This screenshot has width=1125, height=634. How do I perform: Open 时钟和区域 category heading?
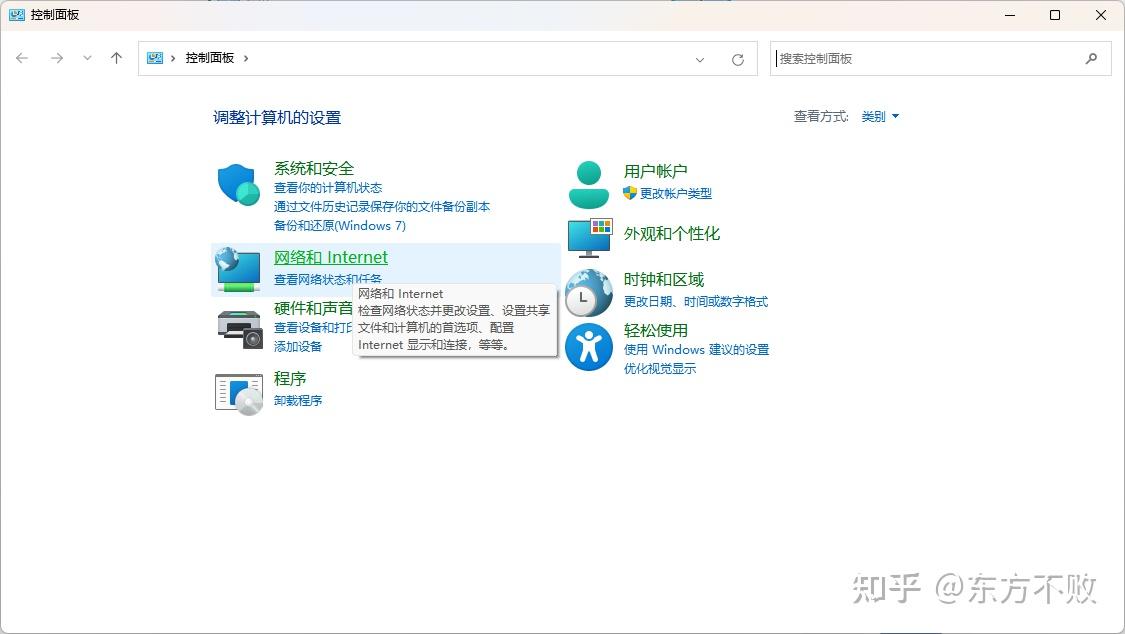point(664,280)
